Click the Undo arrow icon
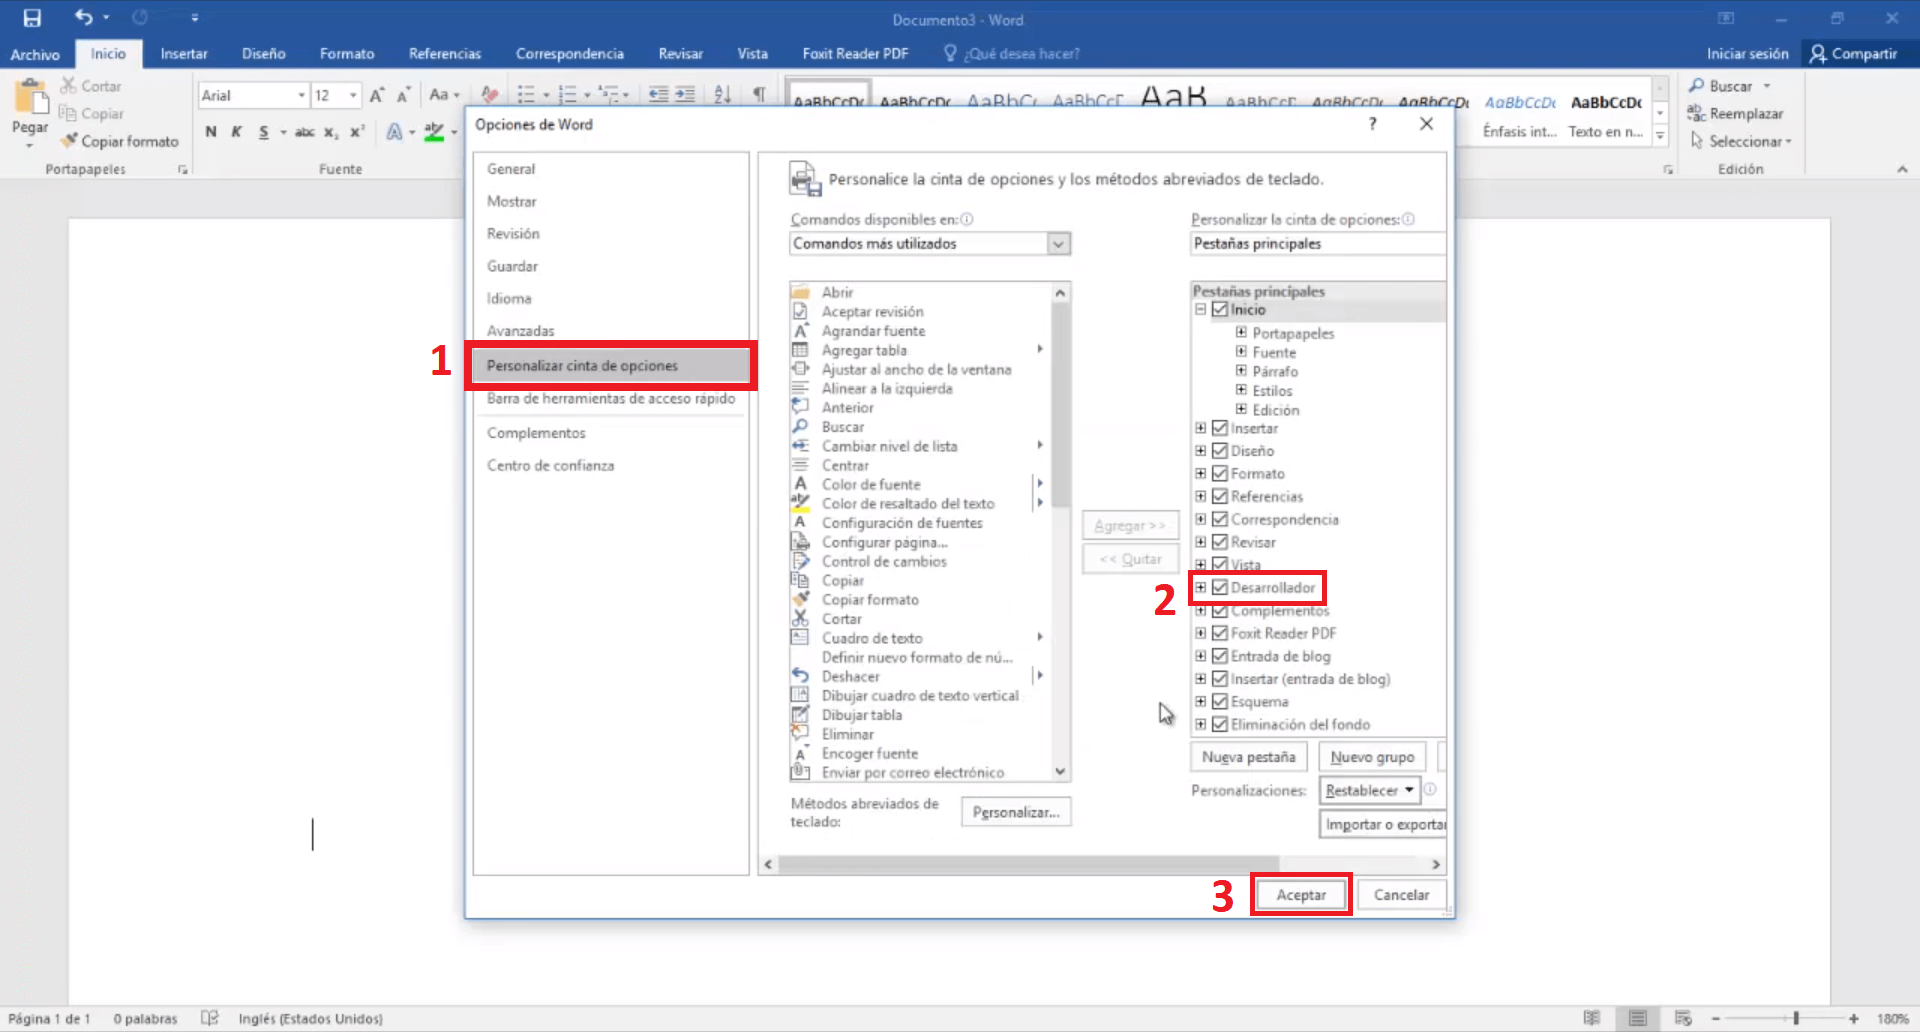Image resolution: width=1920 pixels, height=1032 pixels. [x=84, y=17]
